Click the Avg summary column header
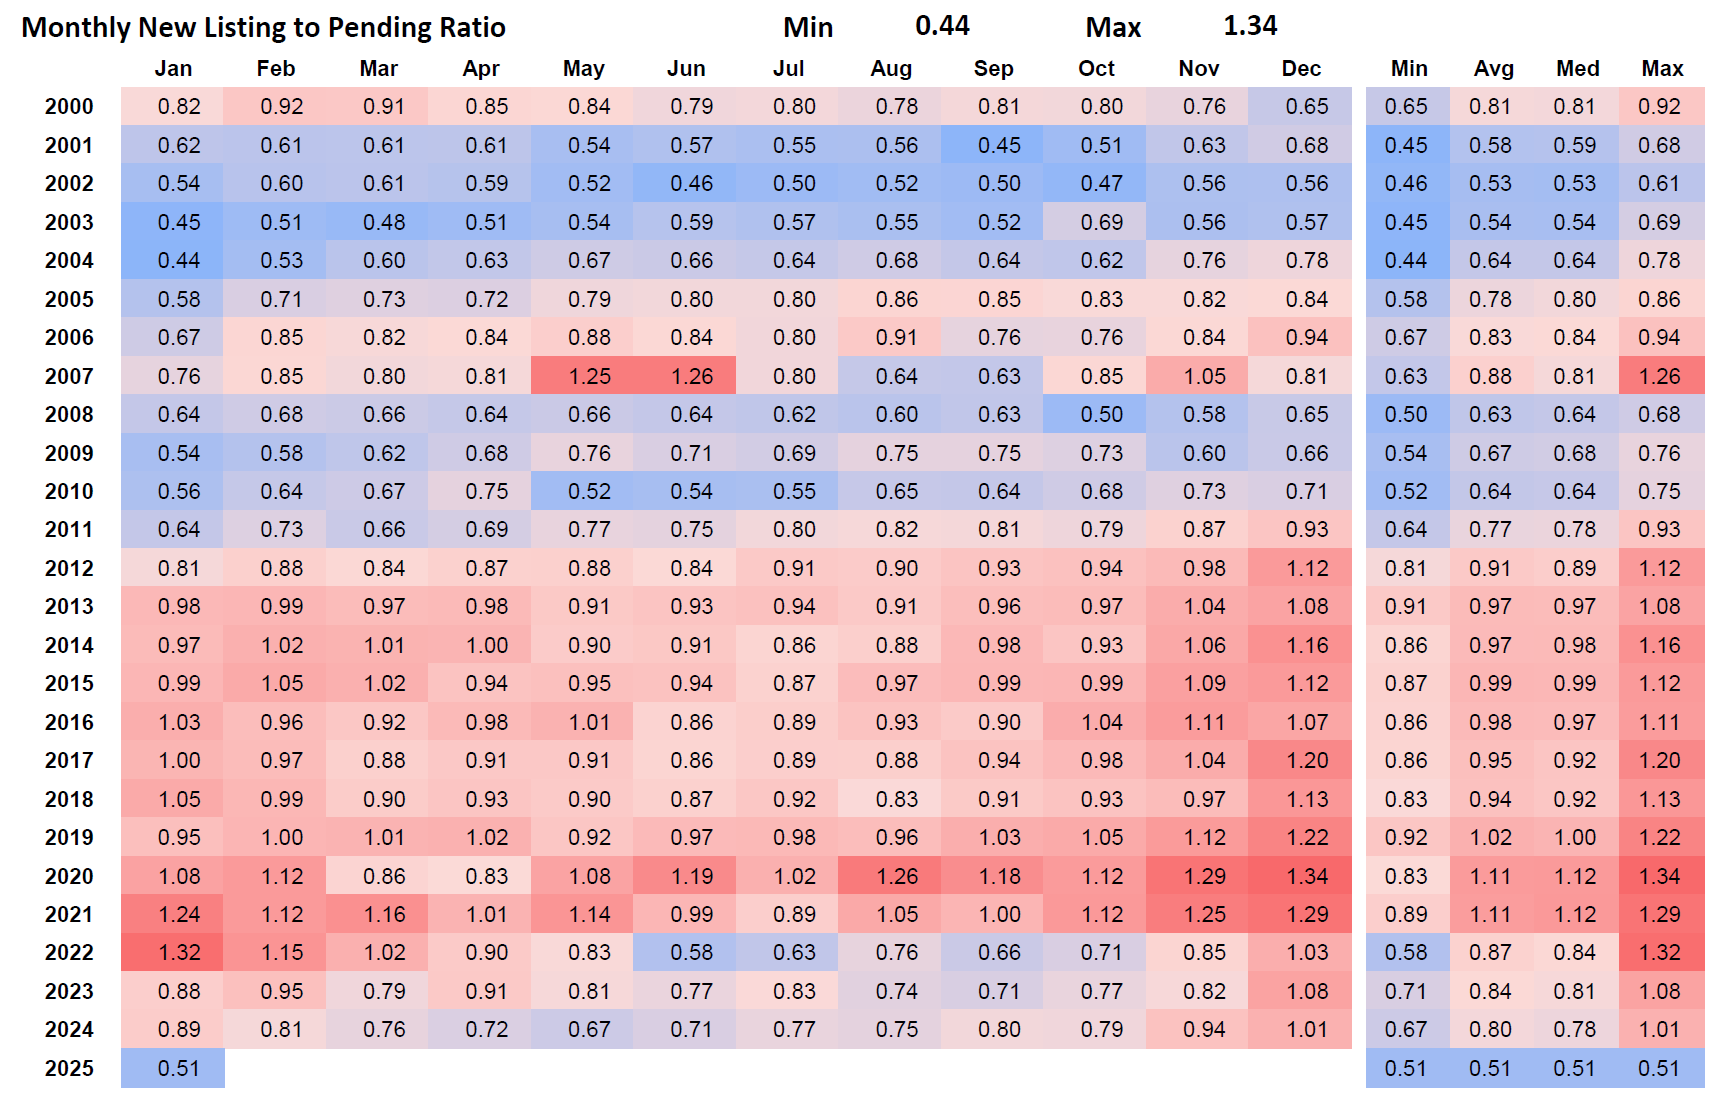Viewport: 1725px width, 1107px height. pyautogui.click(x=1493, y=68)
